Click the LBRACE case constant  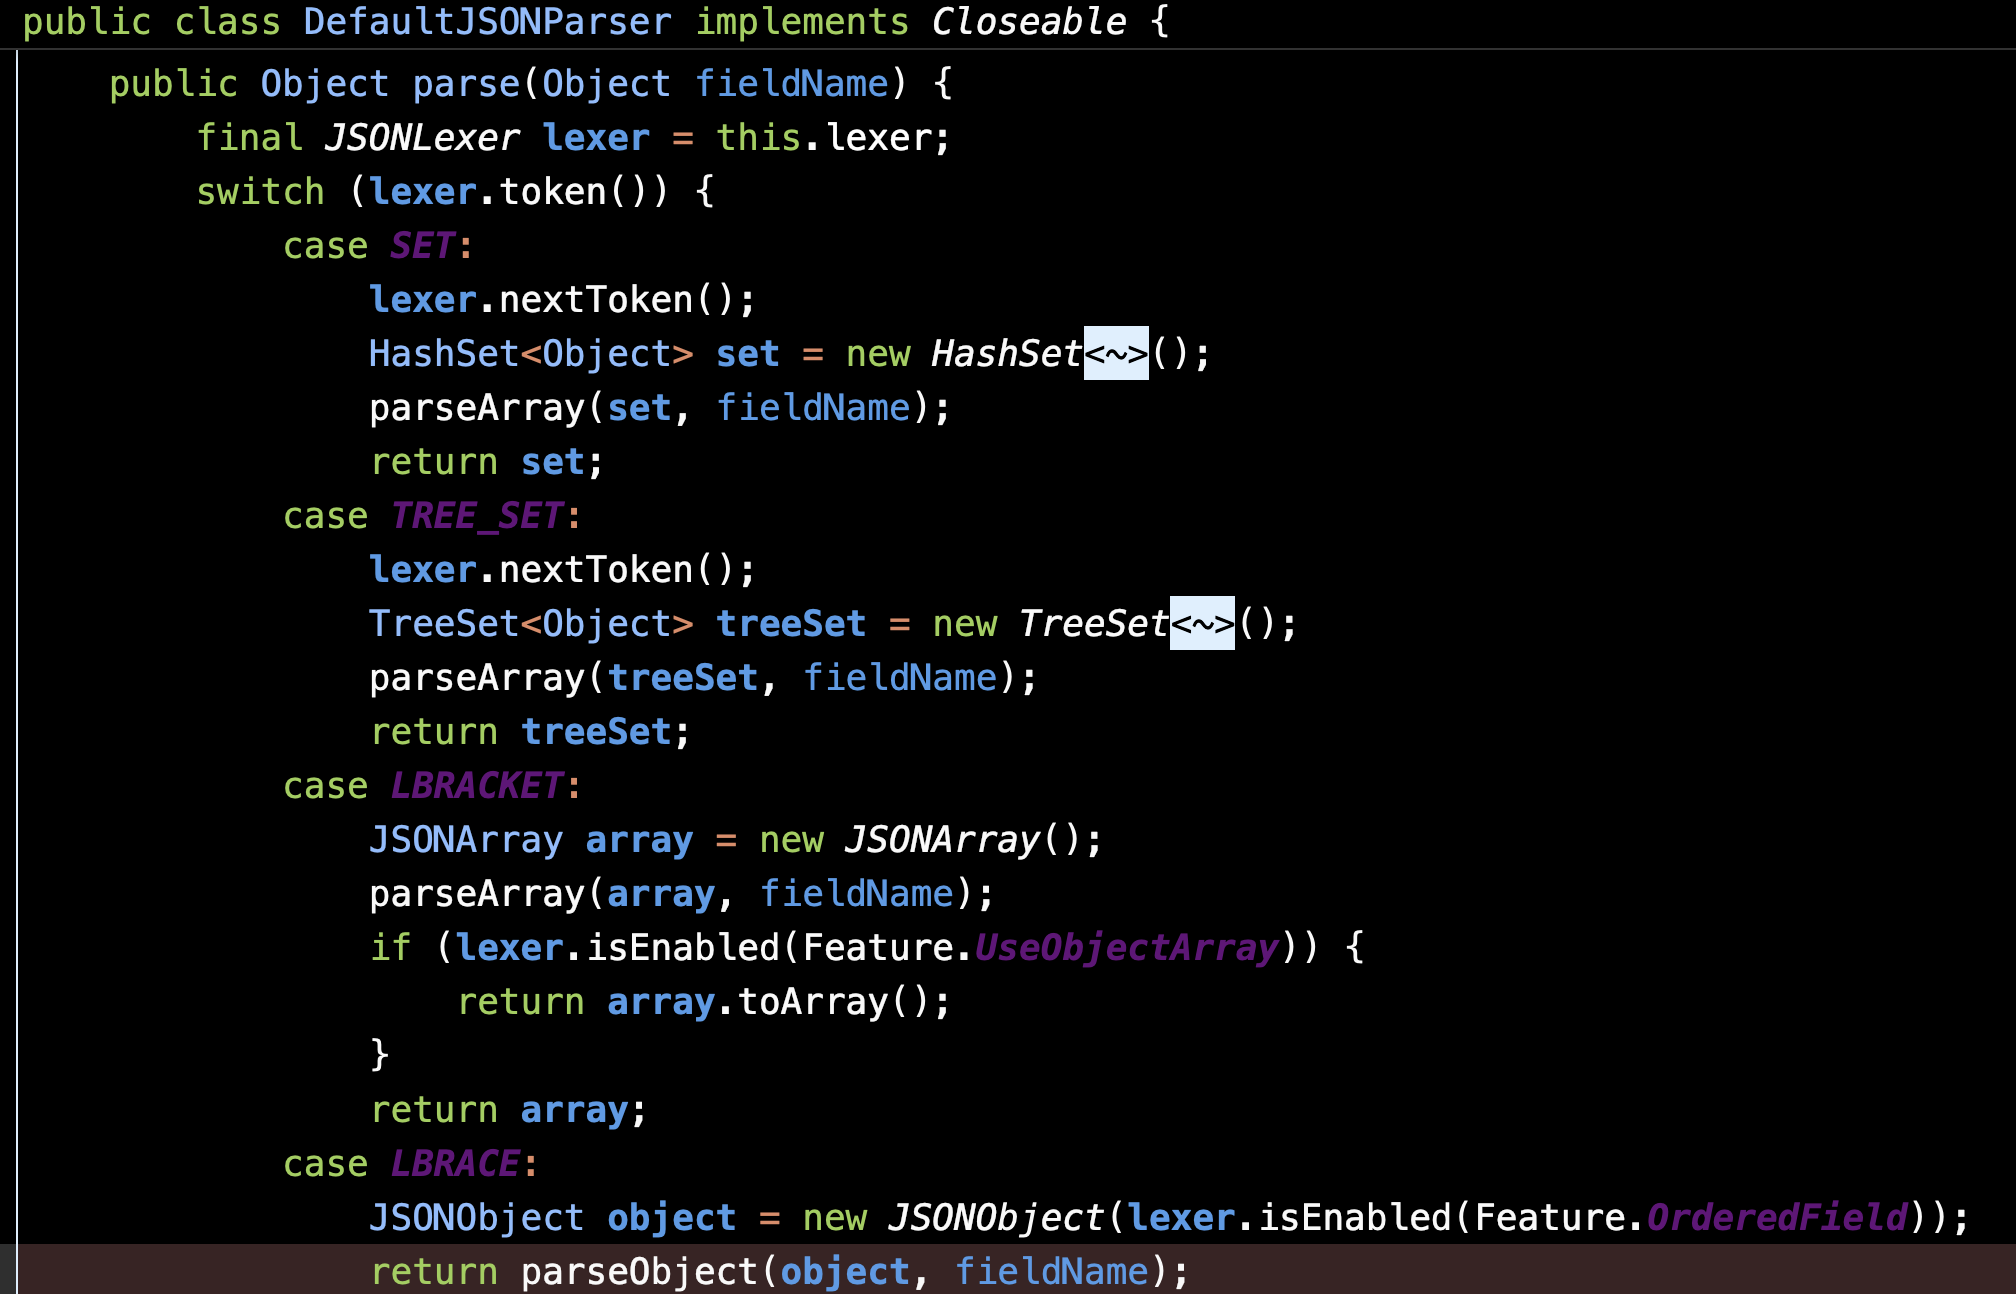455,1164
